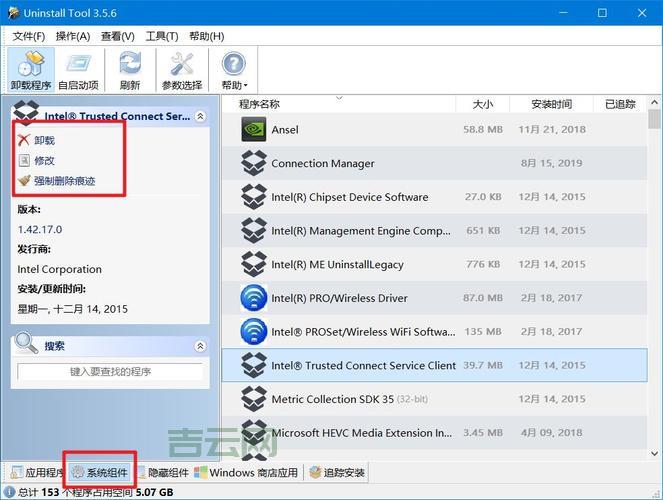The width and height of the screenshot is (663, 500).
Task: Select Intel(R) PRO/Wireless Driver entry
Action: 339,298
